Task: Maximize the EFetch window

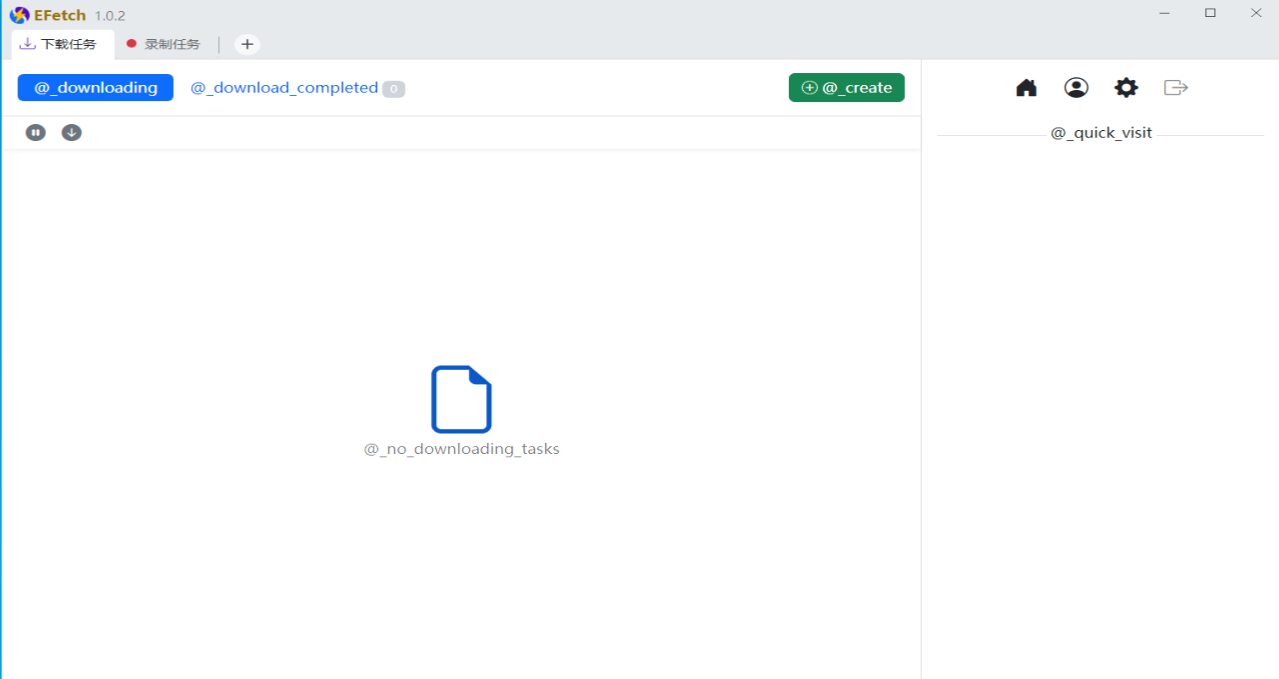Action: pyautogui.click(x=1210, y=13)
